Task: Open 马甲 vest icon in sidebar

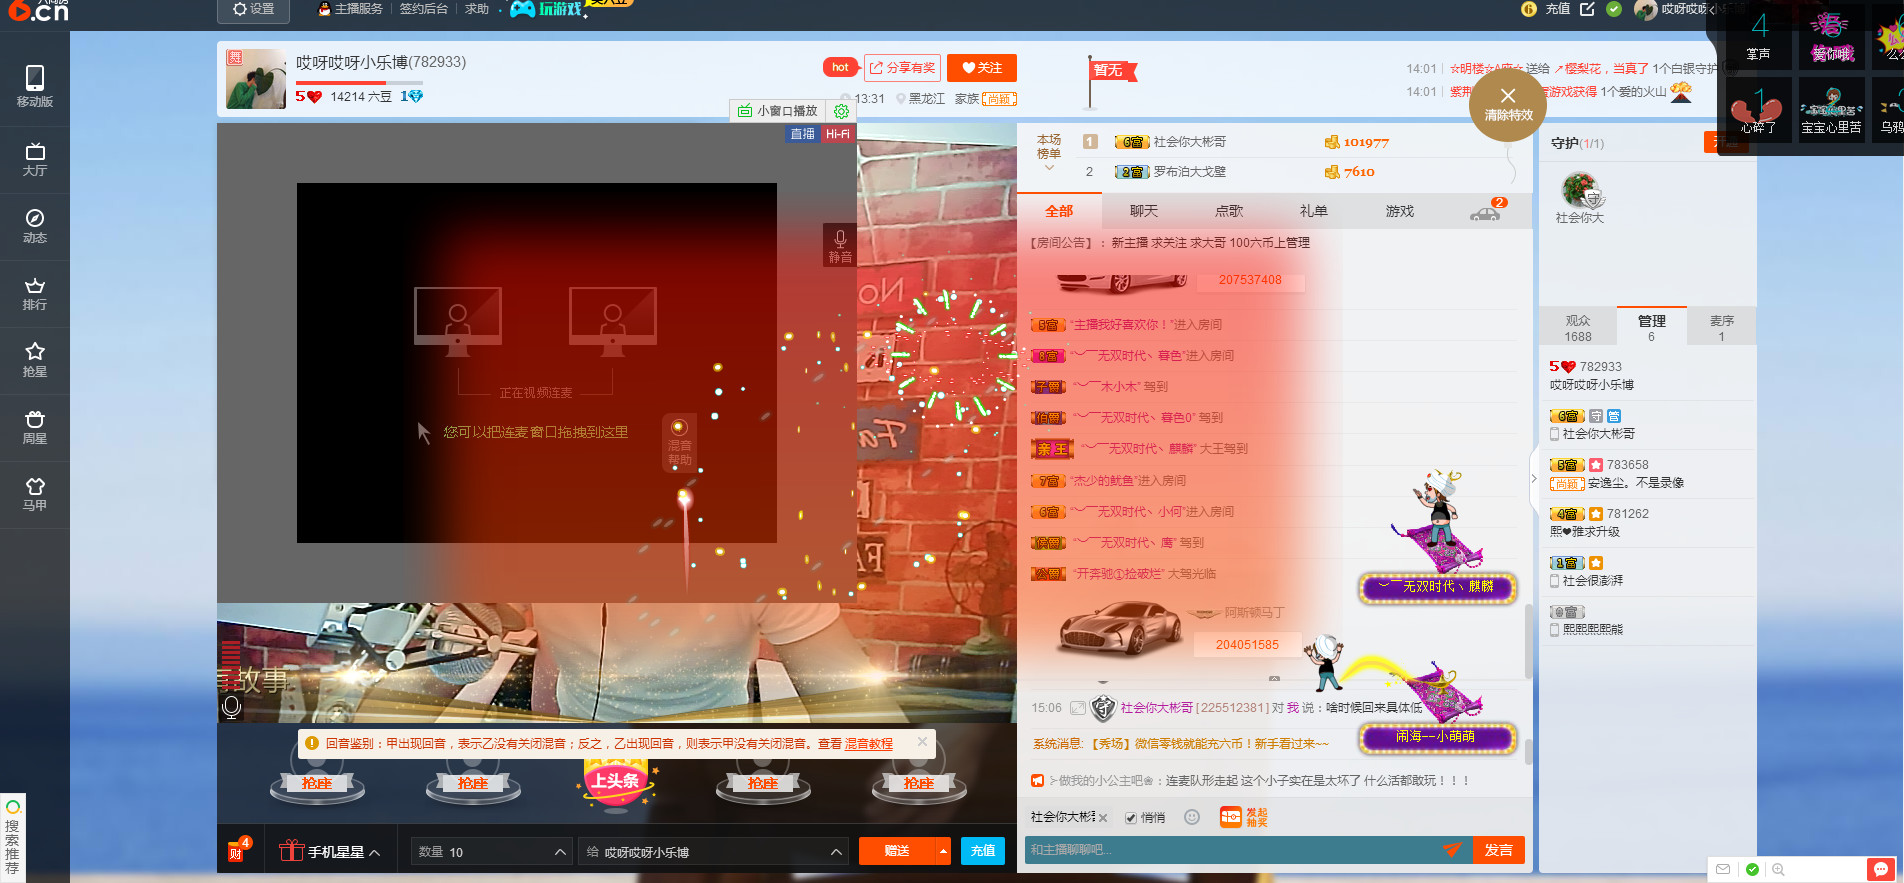Action: 35,494
